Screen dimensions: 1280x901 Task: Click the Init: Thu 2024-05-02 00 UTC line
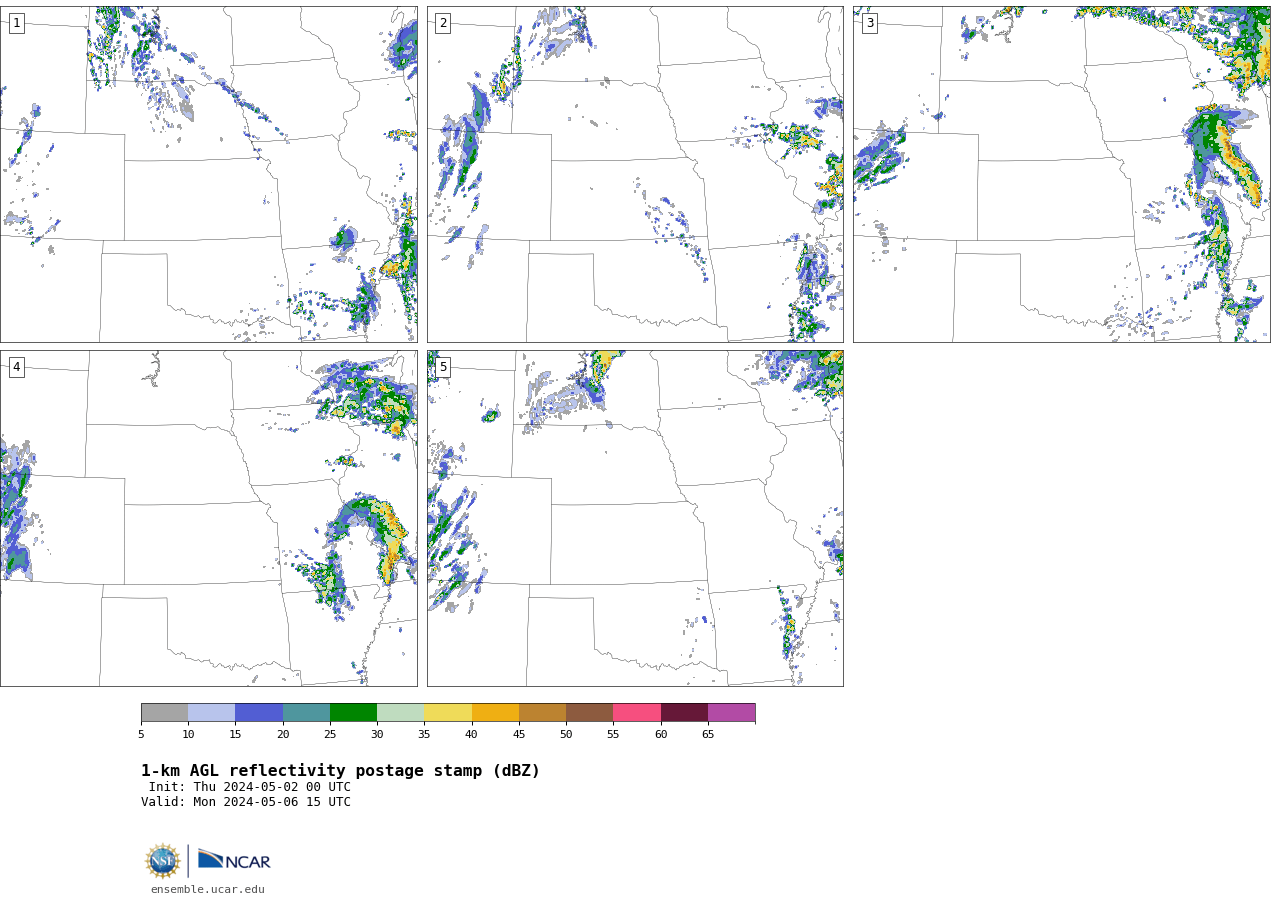(250, 787)
